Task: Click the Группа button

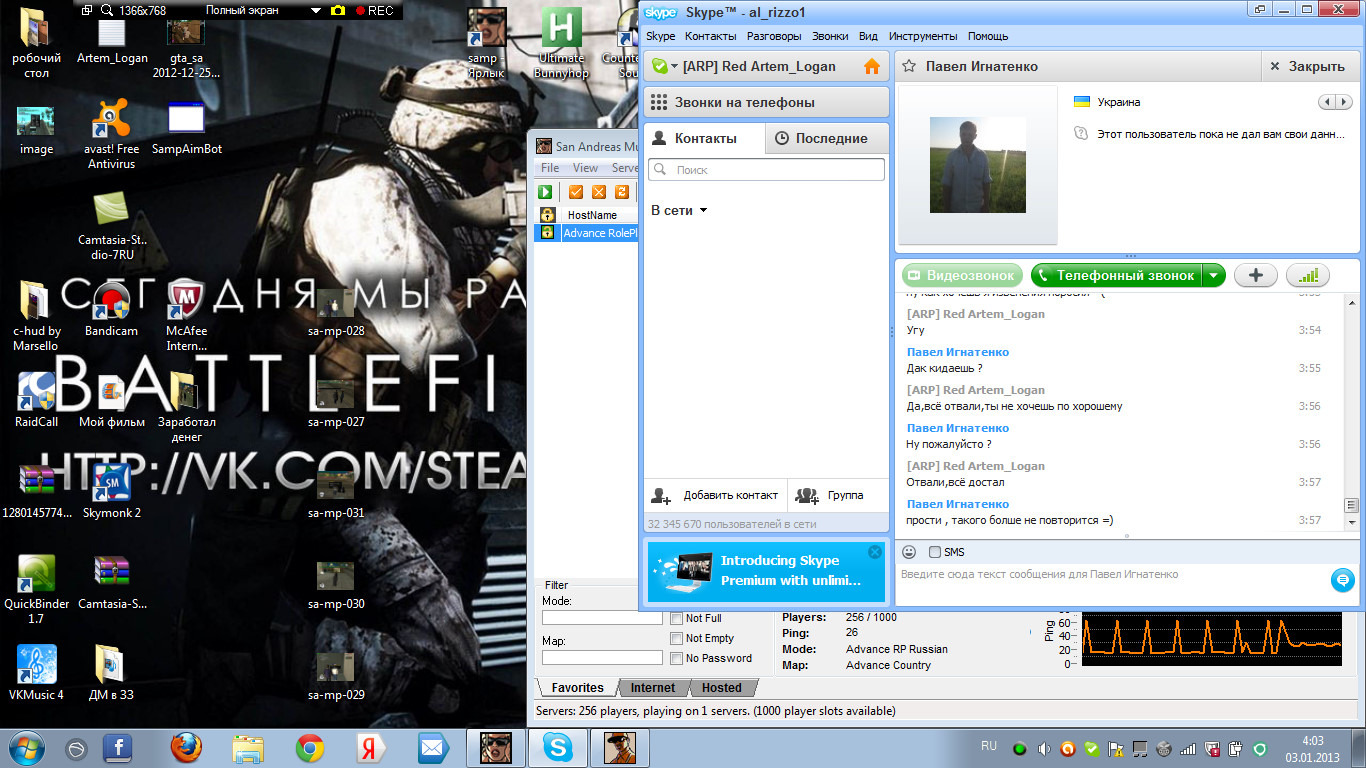Action: [x=837, y=495]
